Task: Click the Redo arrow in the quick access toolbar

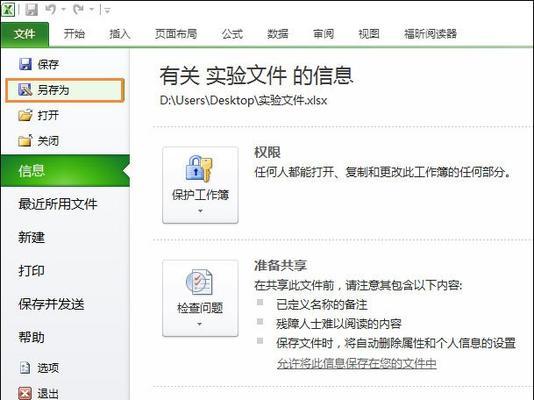Action: point(79,9)
